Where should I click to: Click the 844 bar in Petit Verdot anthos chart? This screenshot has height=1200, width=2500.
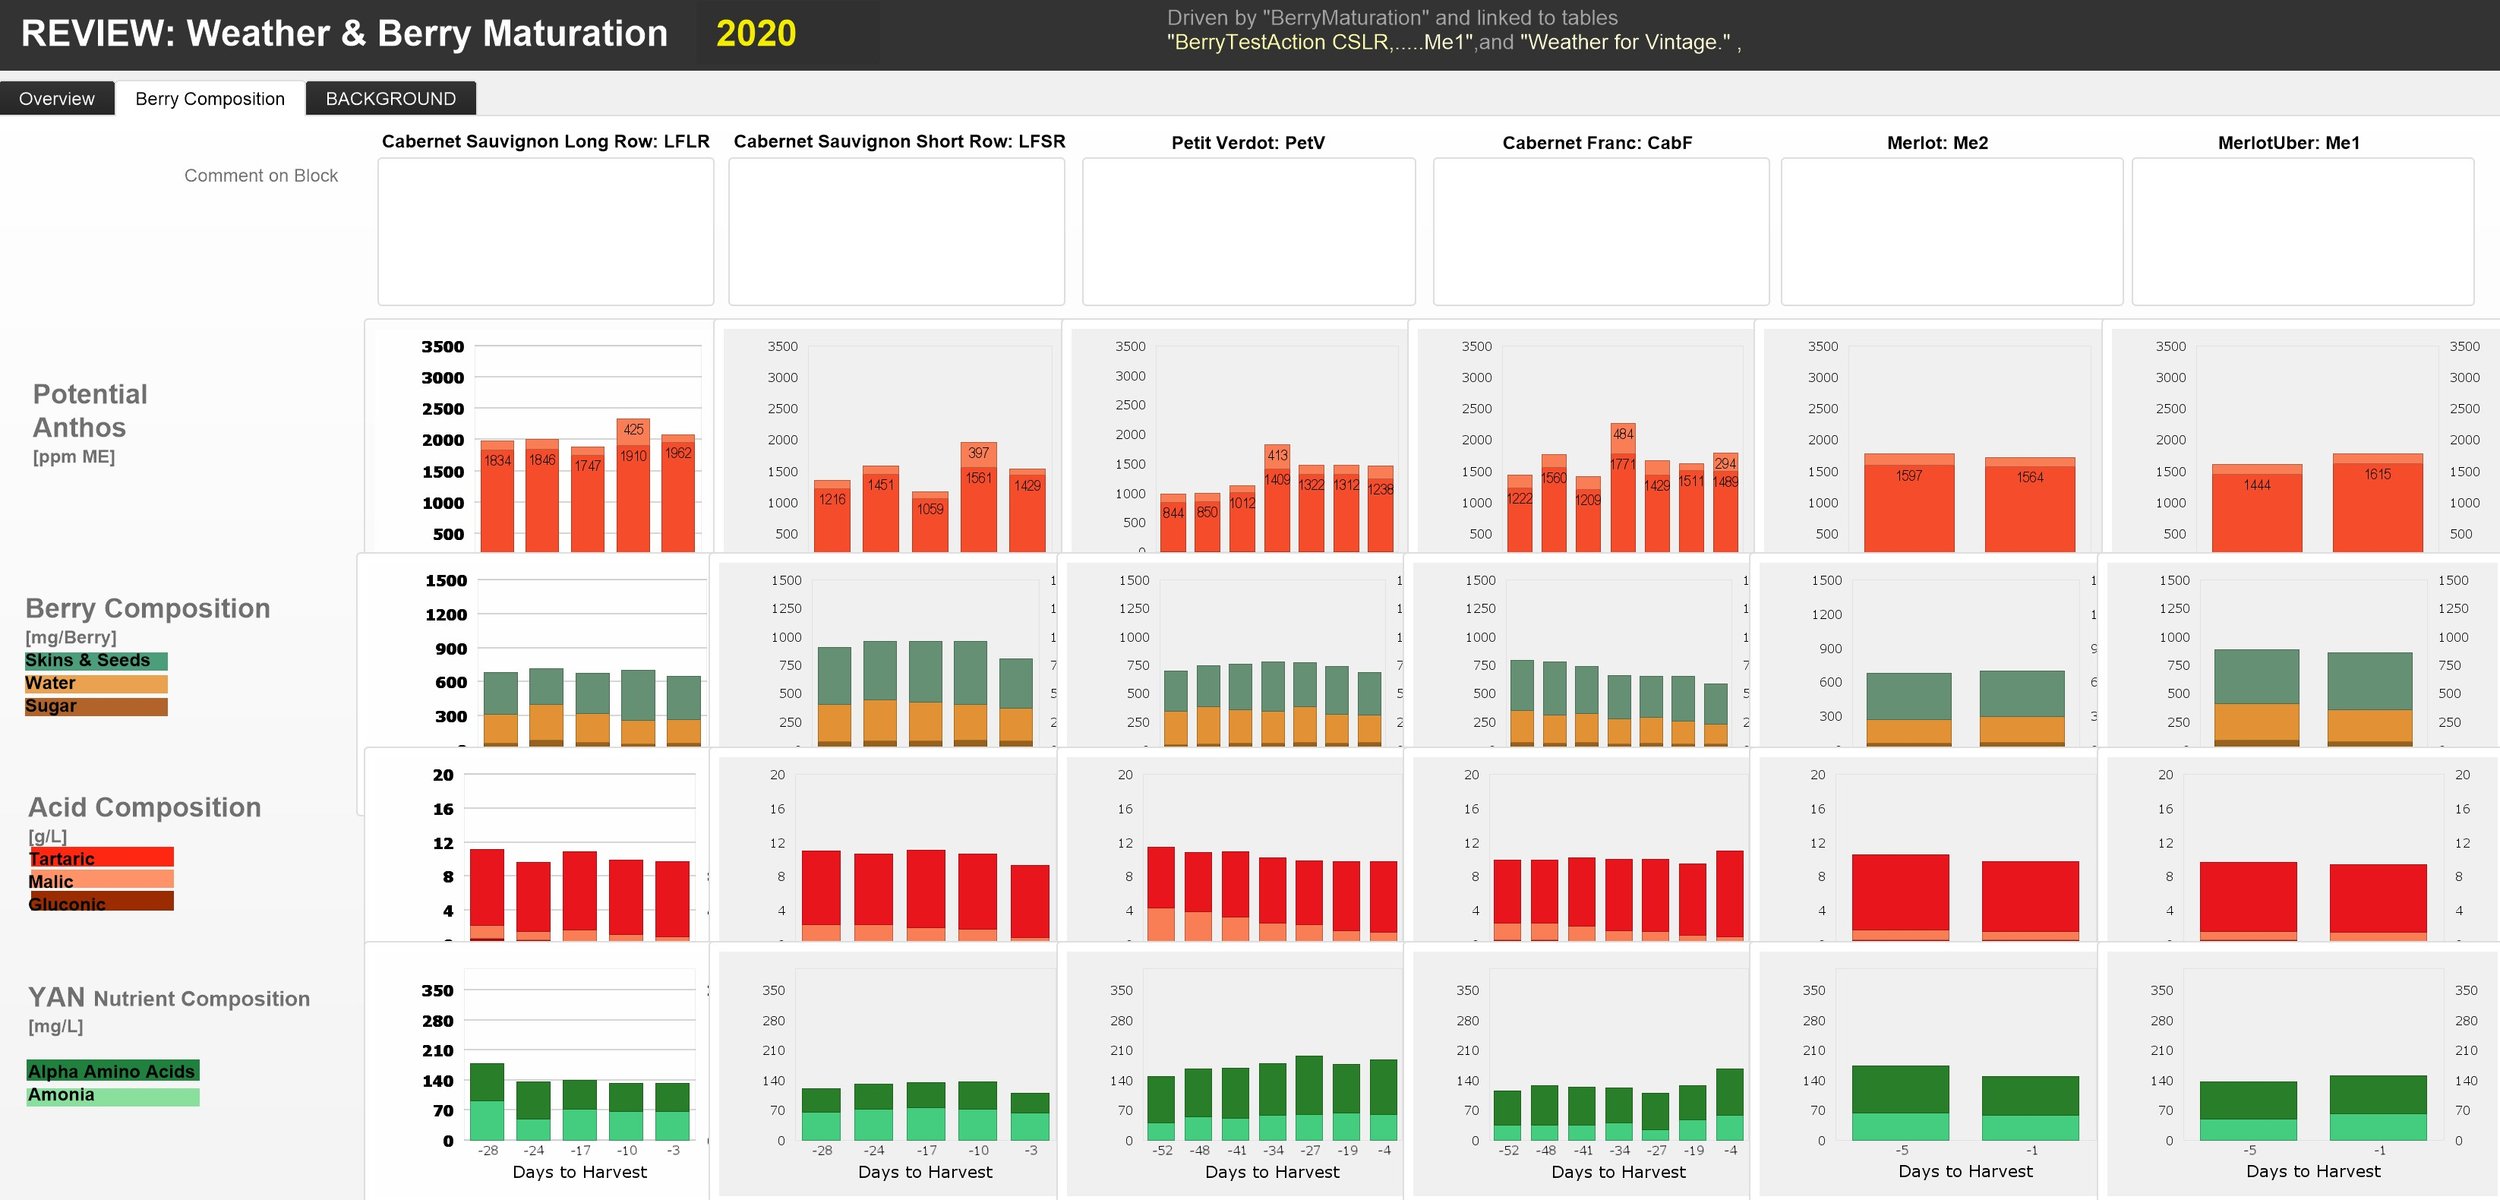pos(1173,526)
